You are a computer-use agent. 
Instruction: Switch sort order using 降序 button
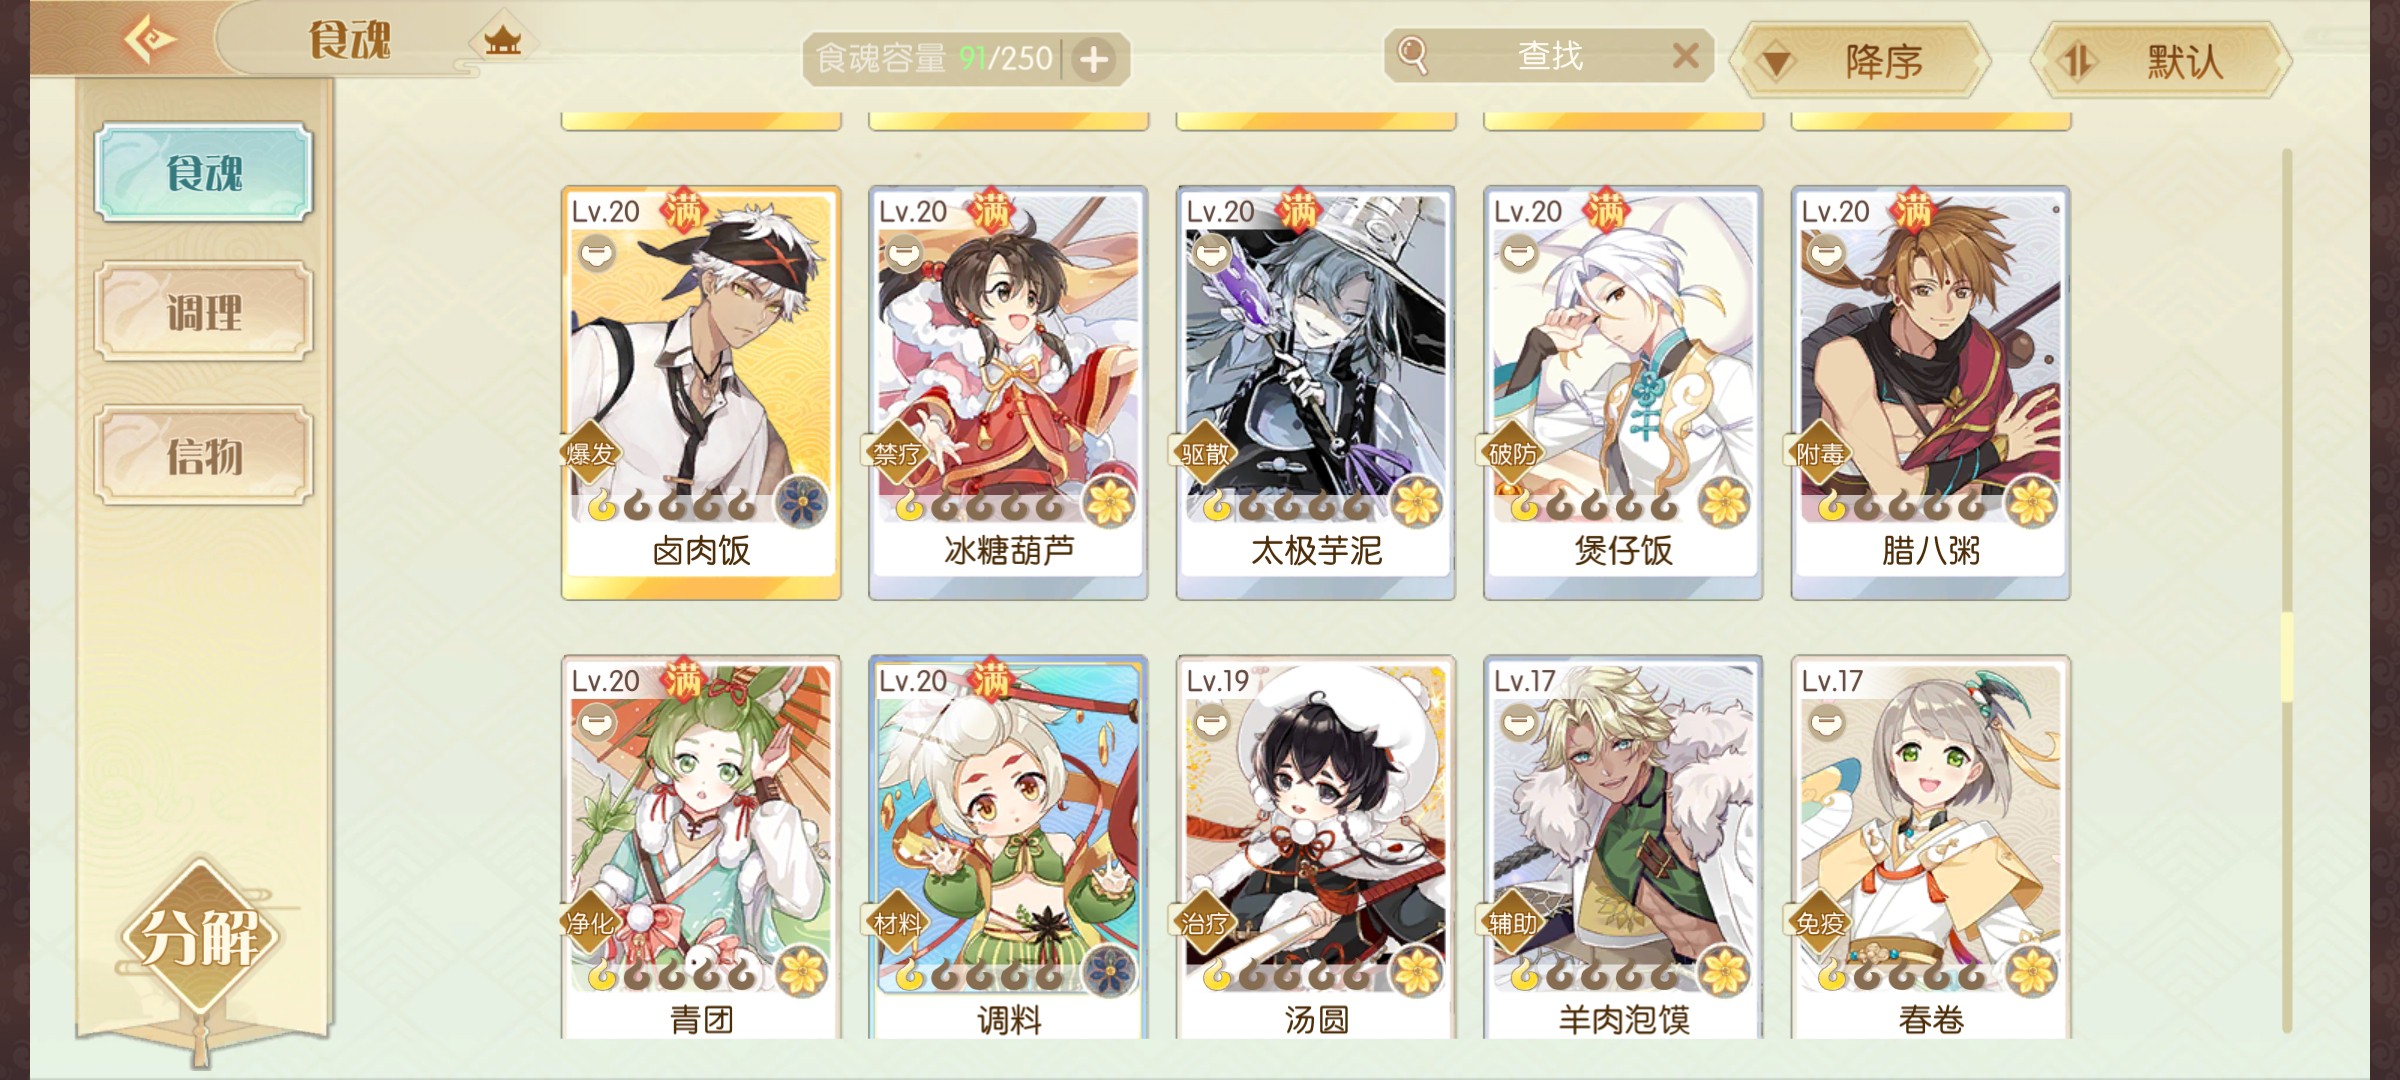coord(1860,62)
